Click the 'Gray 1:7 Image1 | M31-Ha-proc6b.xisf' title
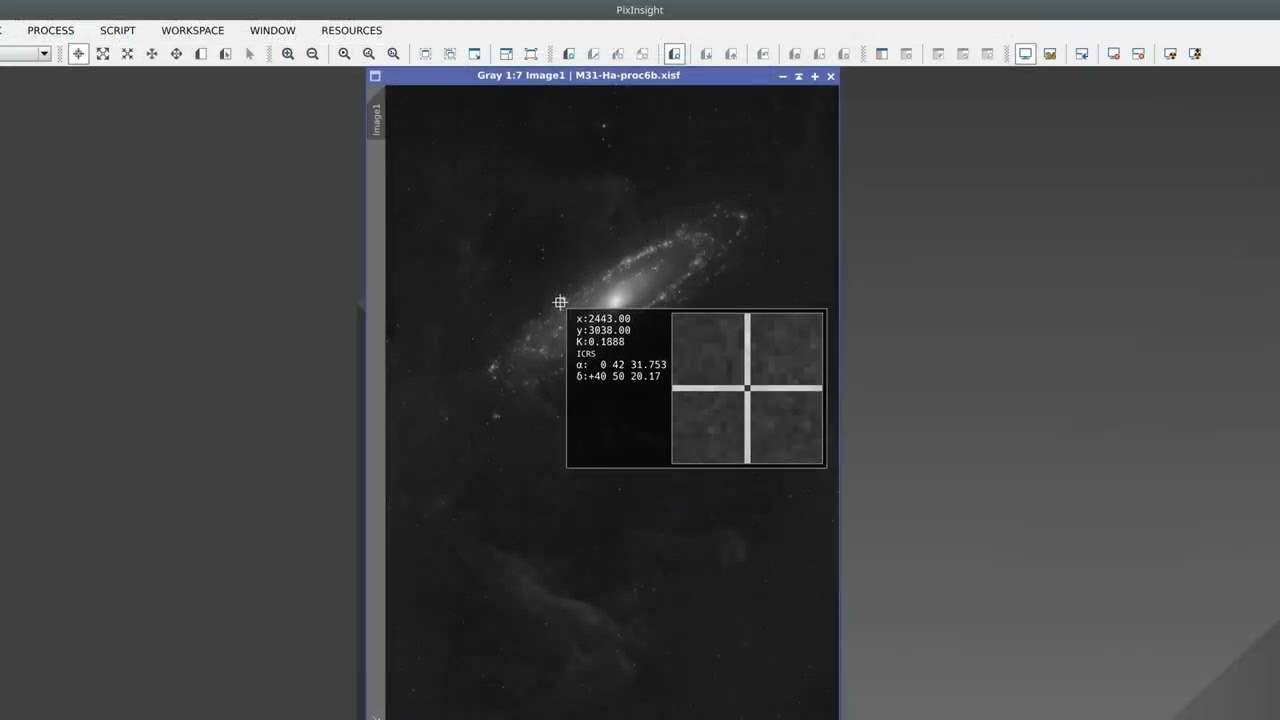This screenshot has height=720, width=1280. pyautogui.click(x=578, y=75)
